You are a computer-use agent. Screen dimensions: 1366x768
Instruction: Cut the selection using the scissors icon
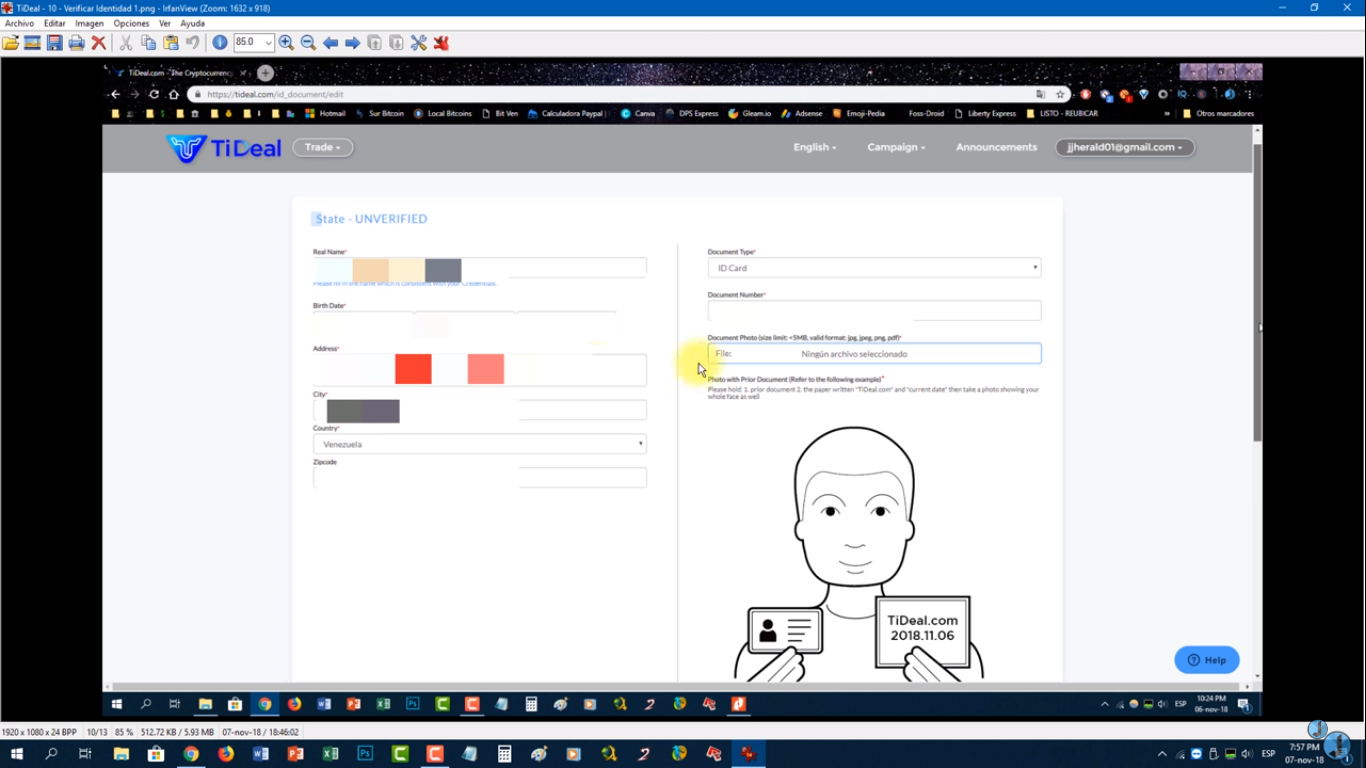pyautogui.click(x=126, y=43)
